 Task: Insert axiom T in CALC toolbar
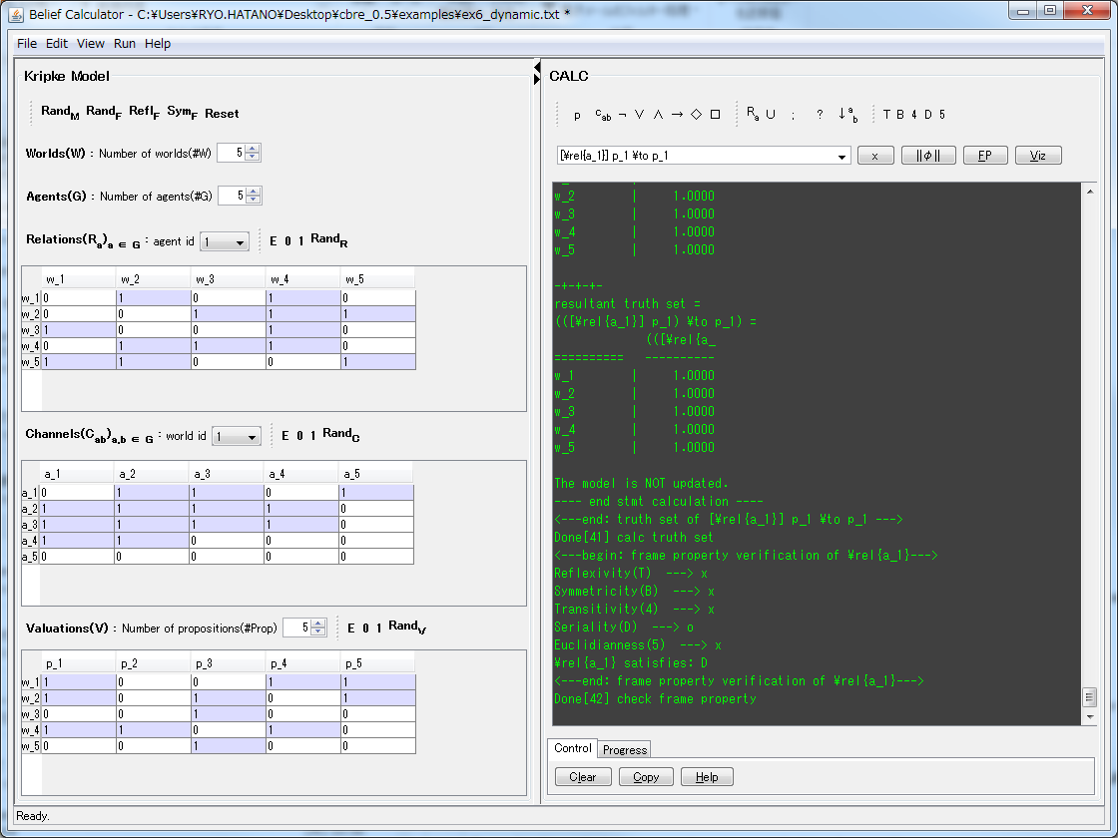(x=886, y=115)
